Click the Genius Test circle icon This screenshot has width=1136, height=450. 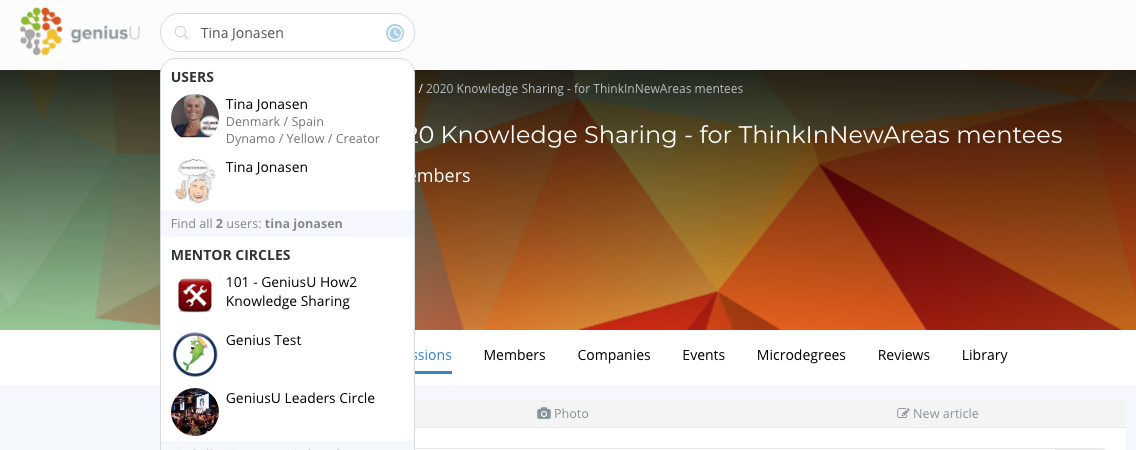[195, 353]
